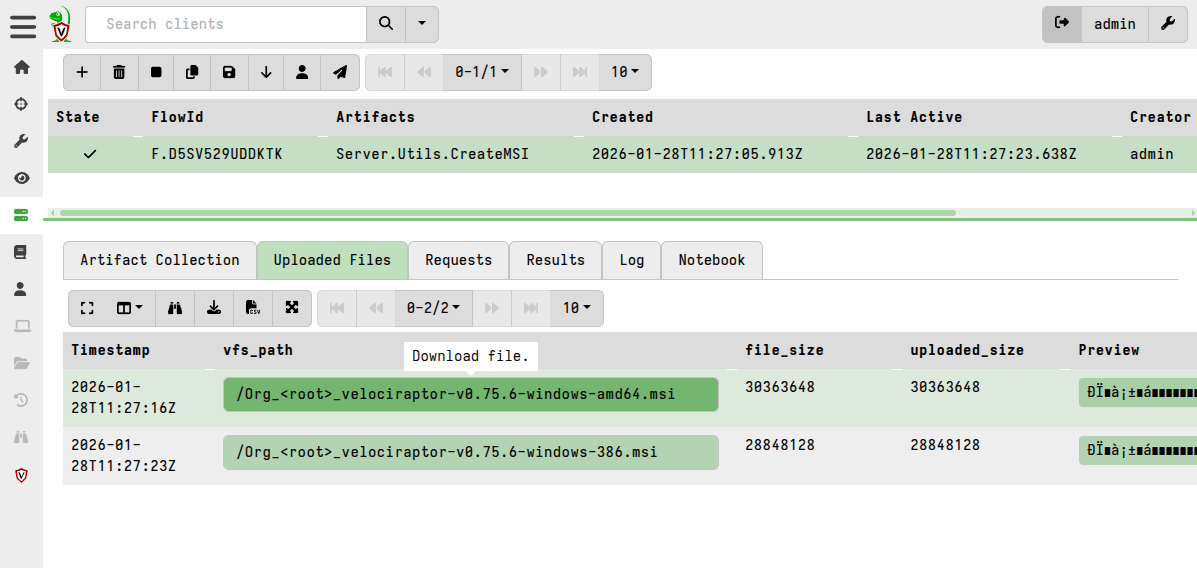Click the download icon in the uploaded files toolbar
The width and height of the screenshot is (1197, 568).
tap(214, 308)
